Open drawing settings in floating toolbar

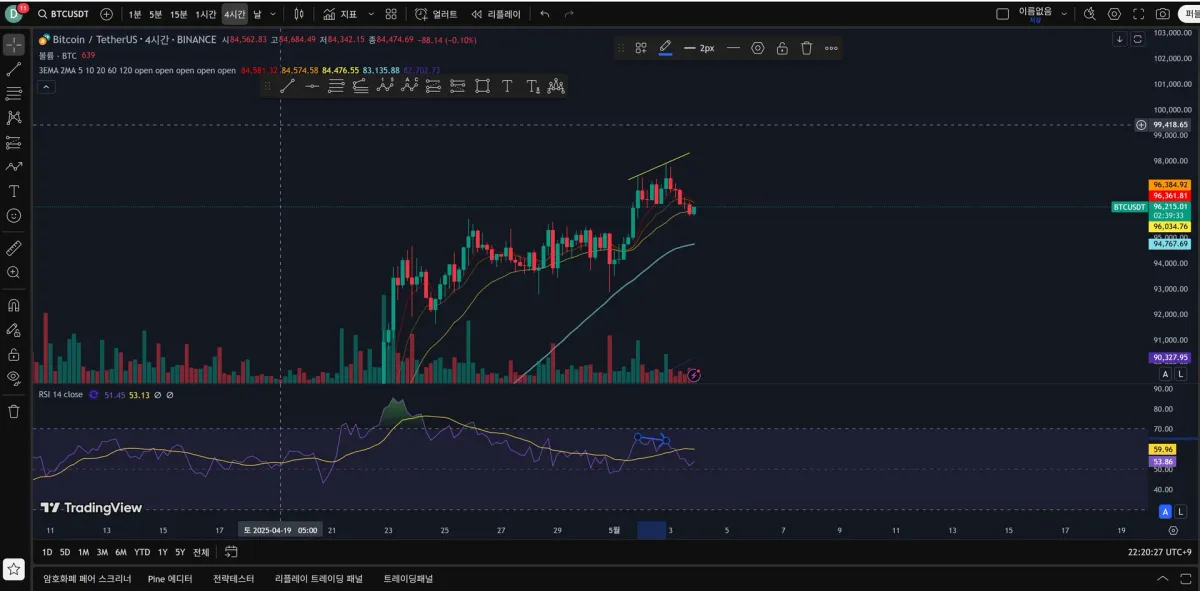point(757,48)
